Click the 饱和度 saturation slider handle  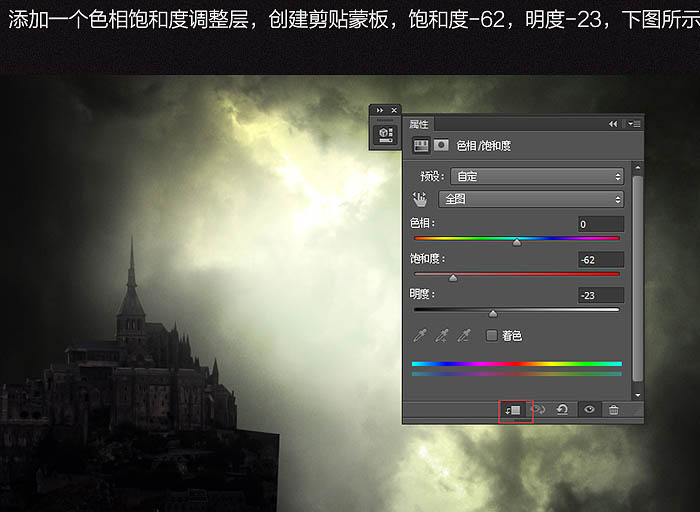coord(453,278)
